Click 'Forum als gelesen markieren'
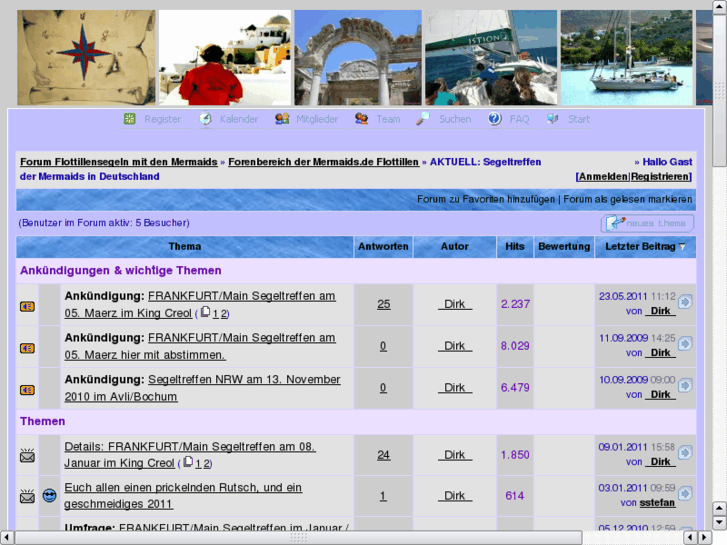This screenshot has height=545, width=727. pyautogui.click(x=627, y=199)
